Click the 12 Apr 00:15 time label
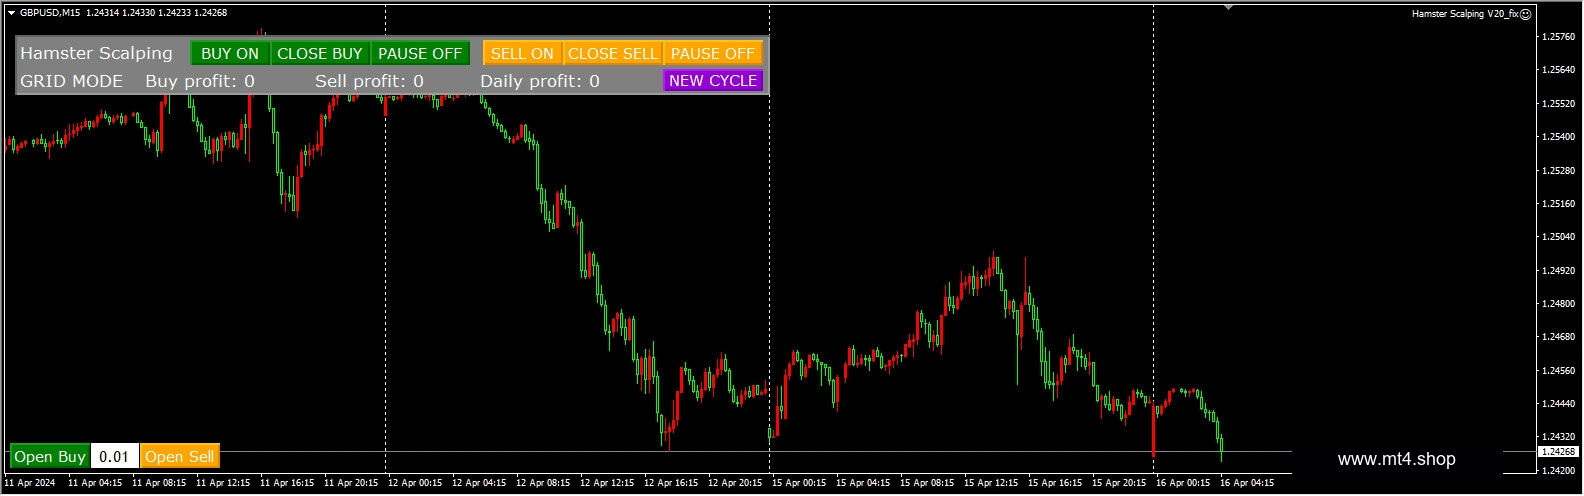 [x=415, y=483]
